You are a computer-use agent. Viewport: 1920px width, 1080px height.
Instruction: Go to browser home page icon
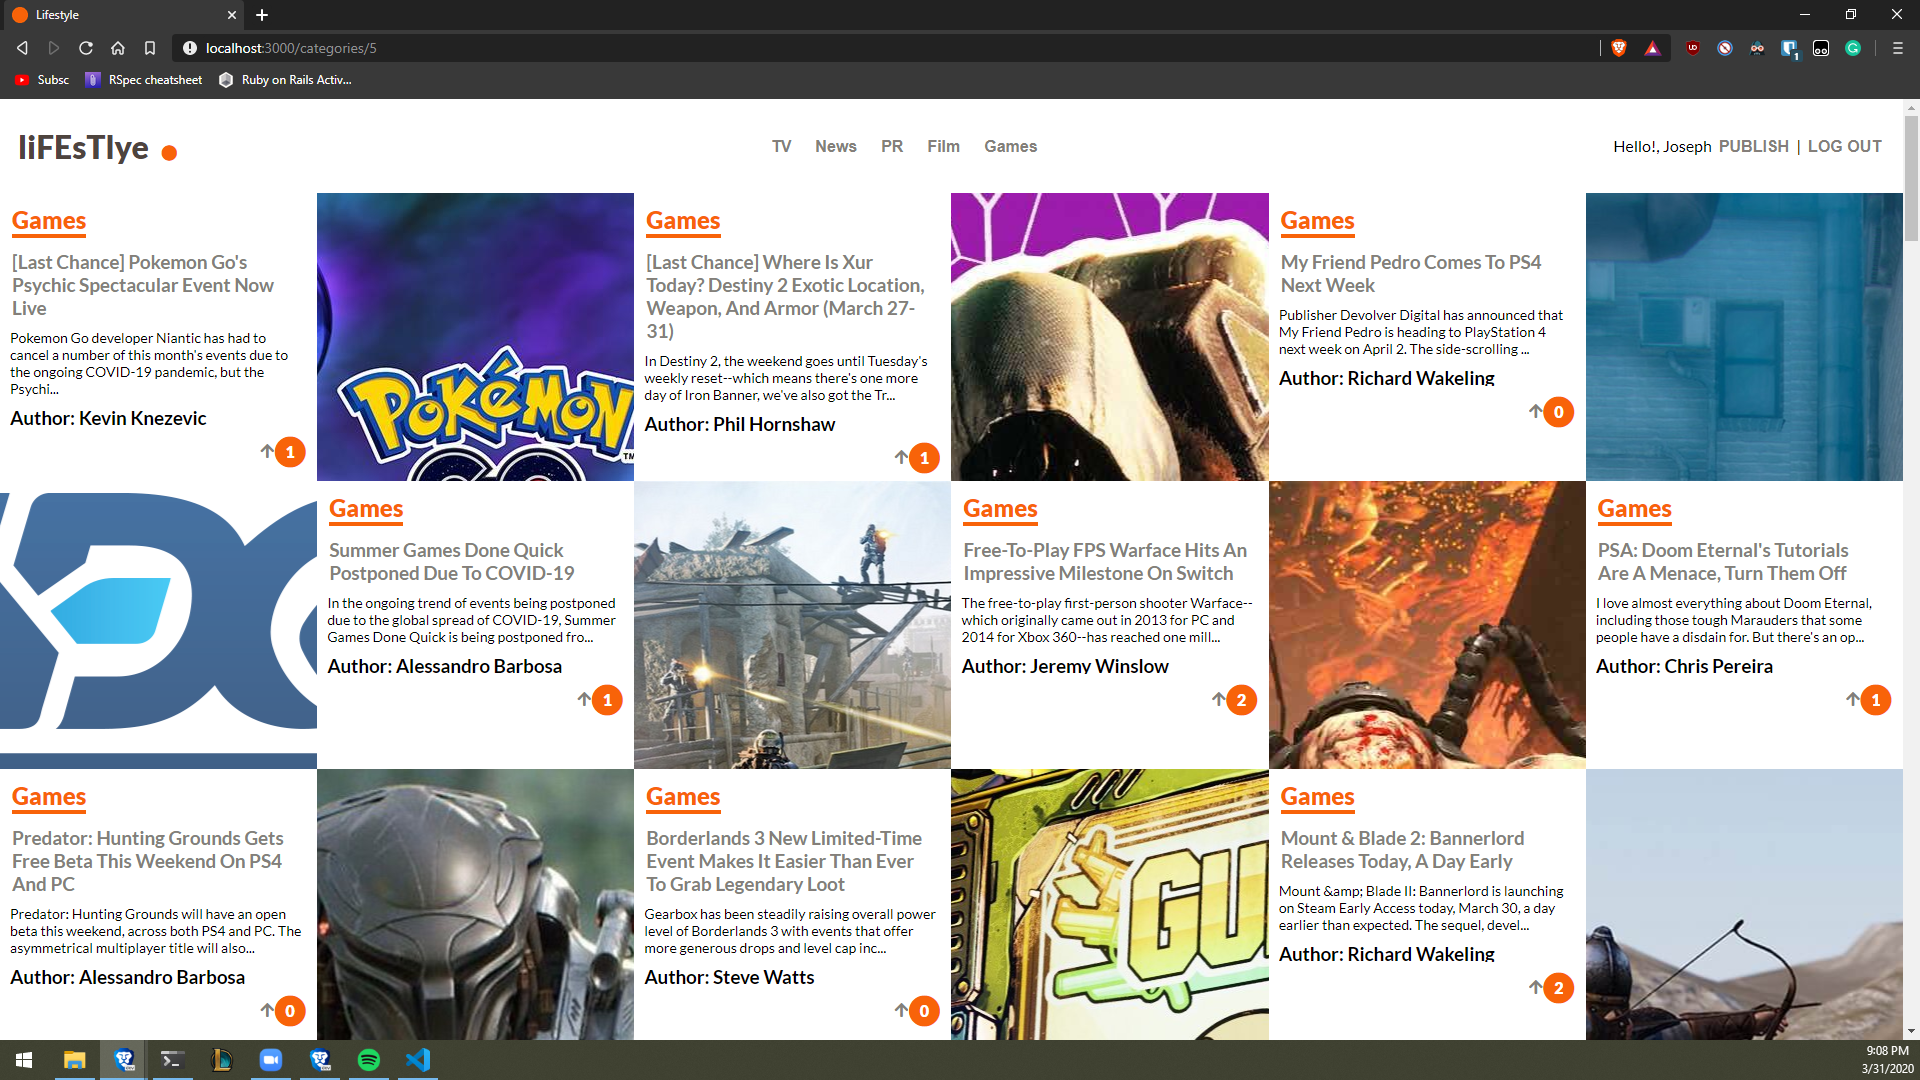tap(118, 48)
